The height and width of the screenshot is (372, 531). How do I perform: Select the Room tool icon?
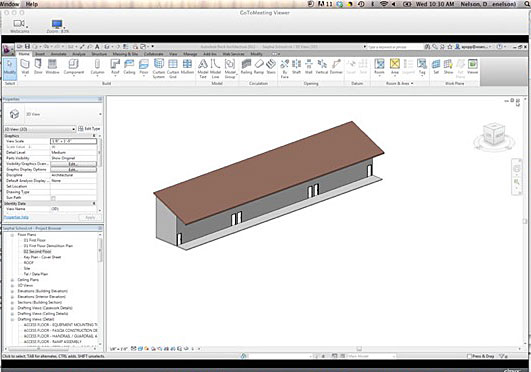379,67
